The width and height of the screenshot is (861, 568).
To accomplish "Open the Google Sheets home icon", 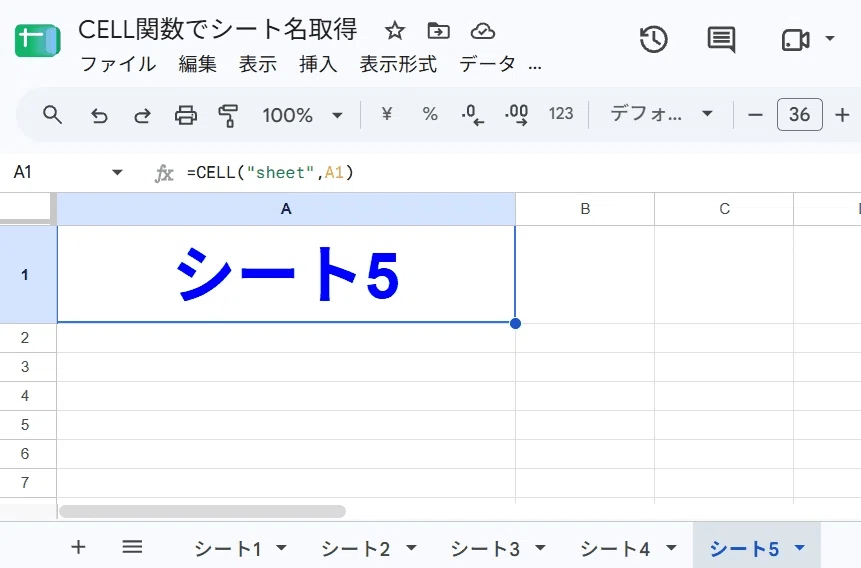I will 37,40.
